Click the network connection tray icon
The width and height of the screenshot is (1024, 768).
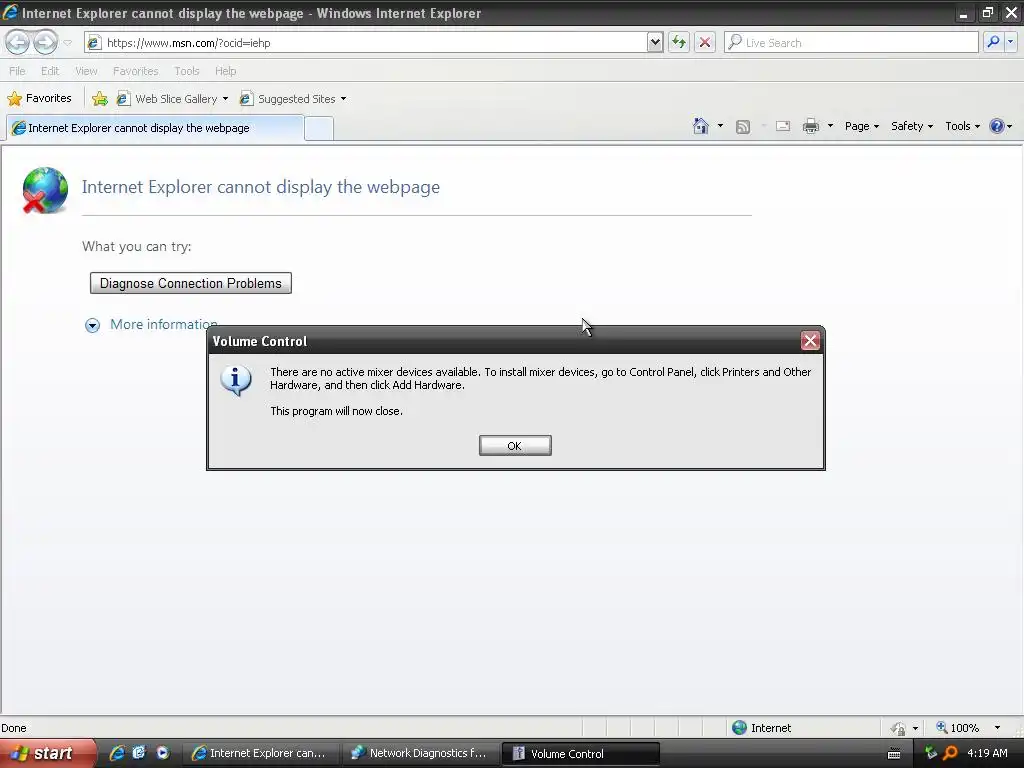coord(931,753)
